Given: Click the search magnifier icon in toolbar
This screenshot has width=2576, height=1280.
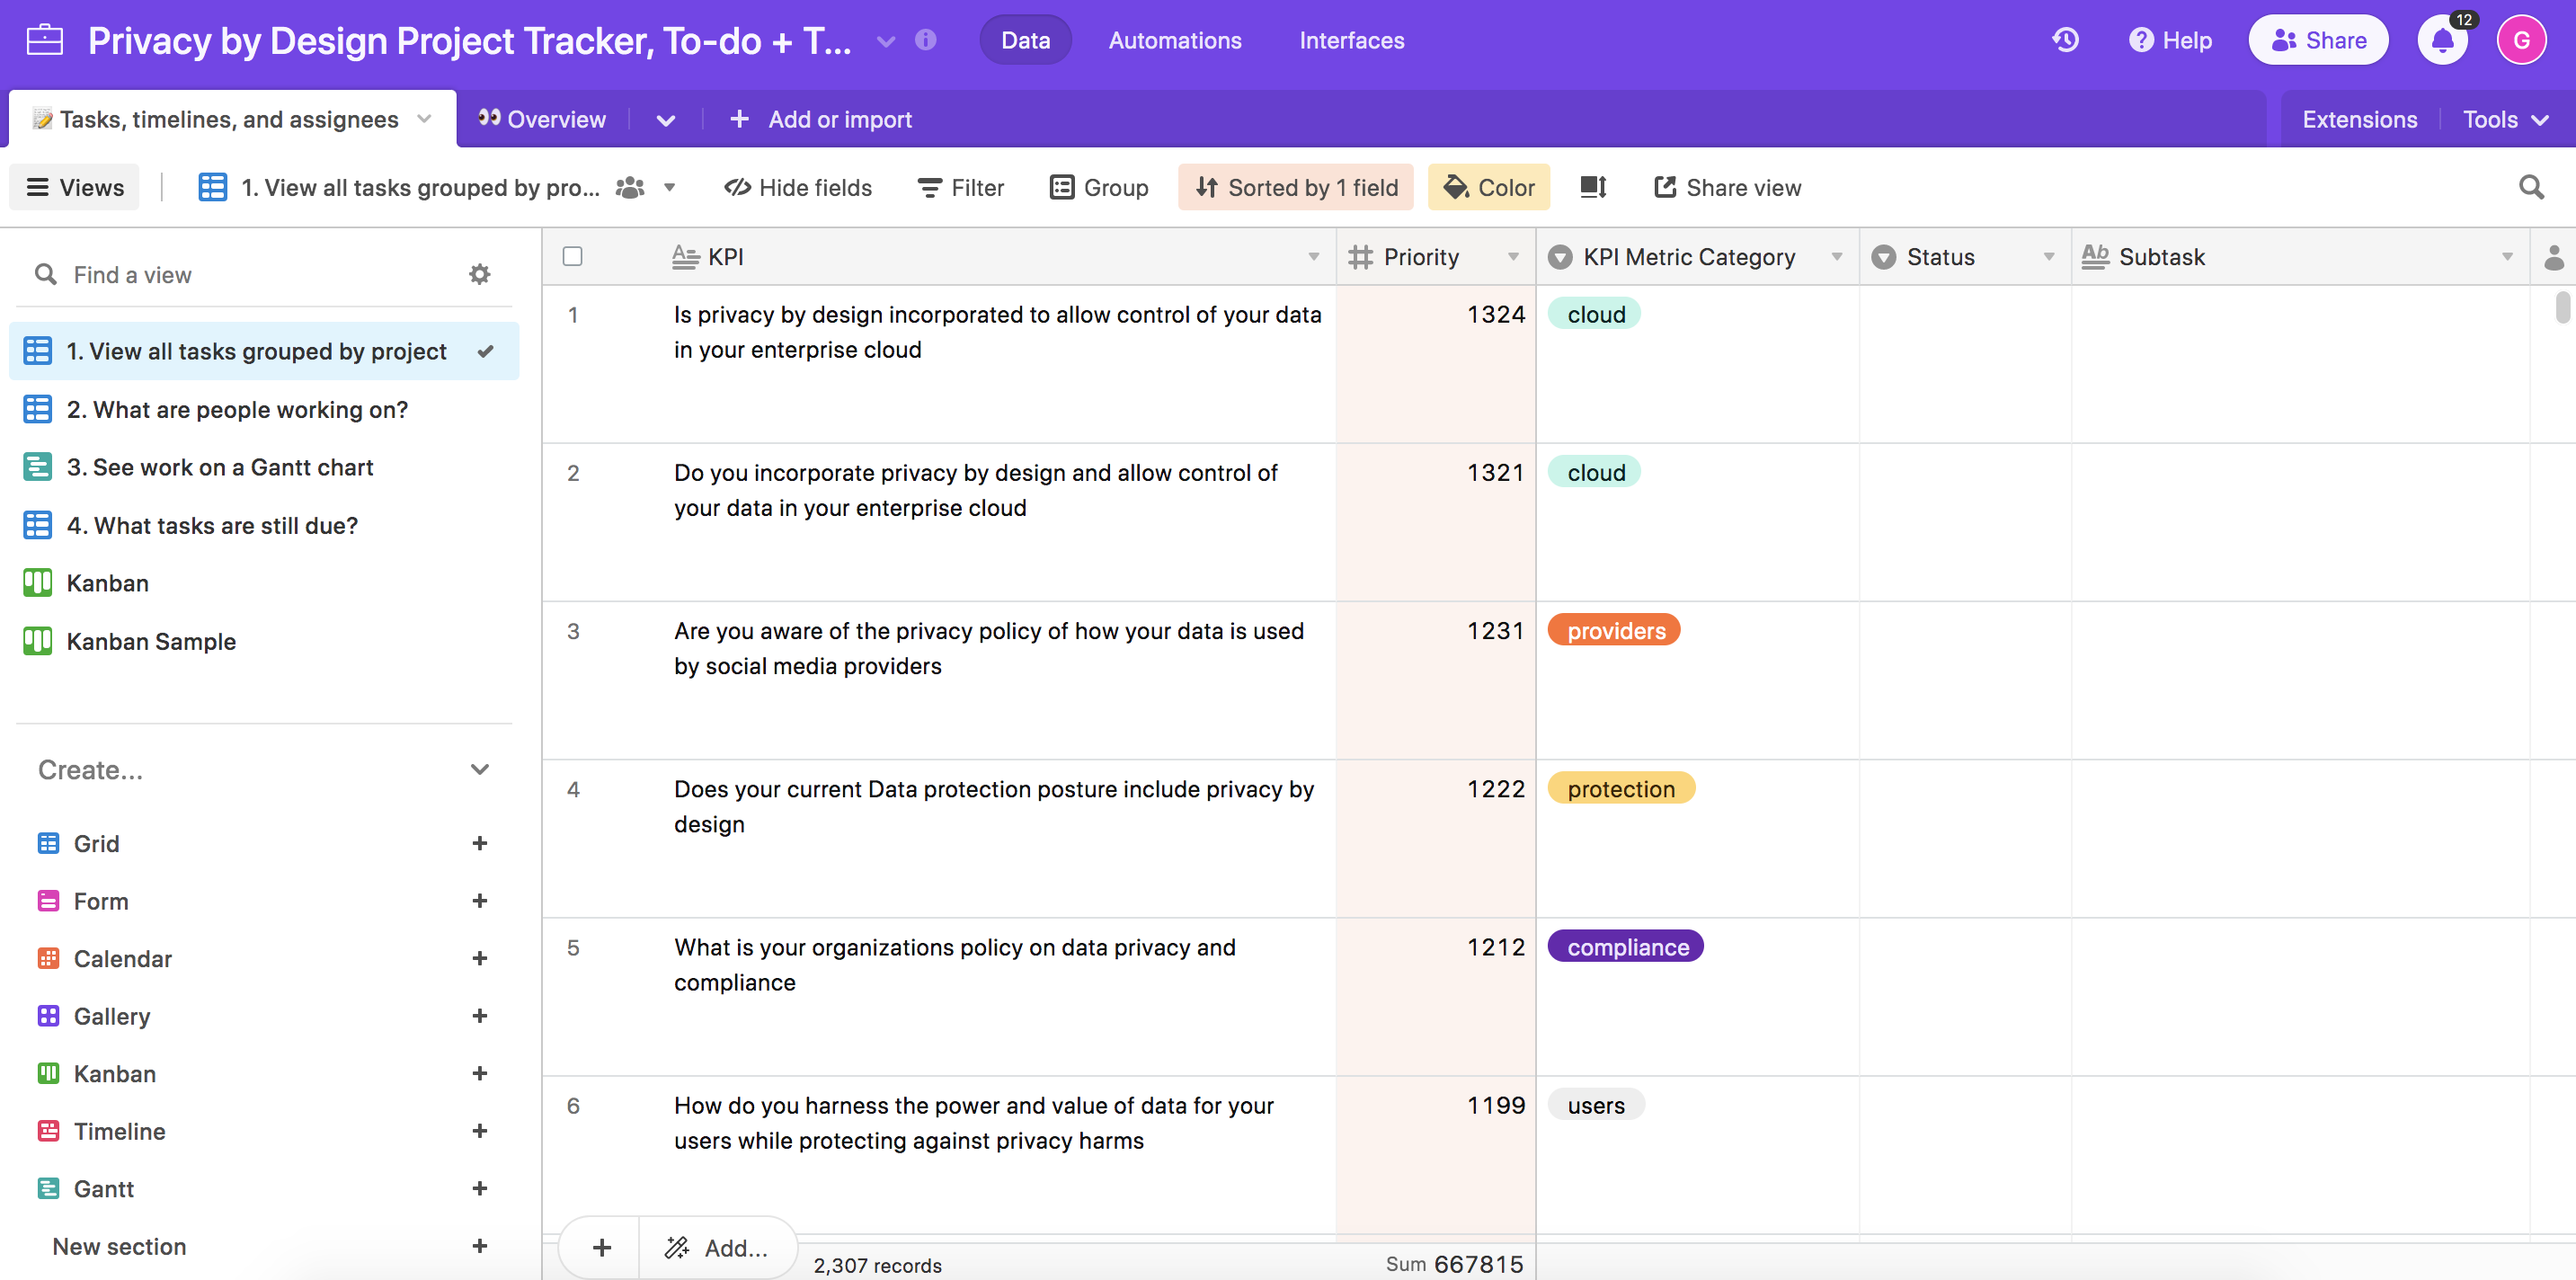Looking at the screenshot, I should coord(2531,187).
